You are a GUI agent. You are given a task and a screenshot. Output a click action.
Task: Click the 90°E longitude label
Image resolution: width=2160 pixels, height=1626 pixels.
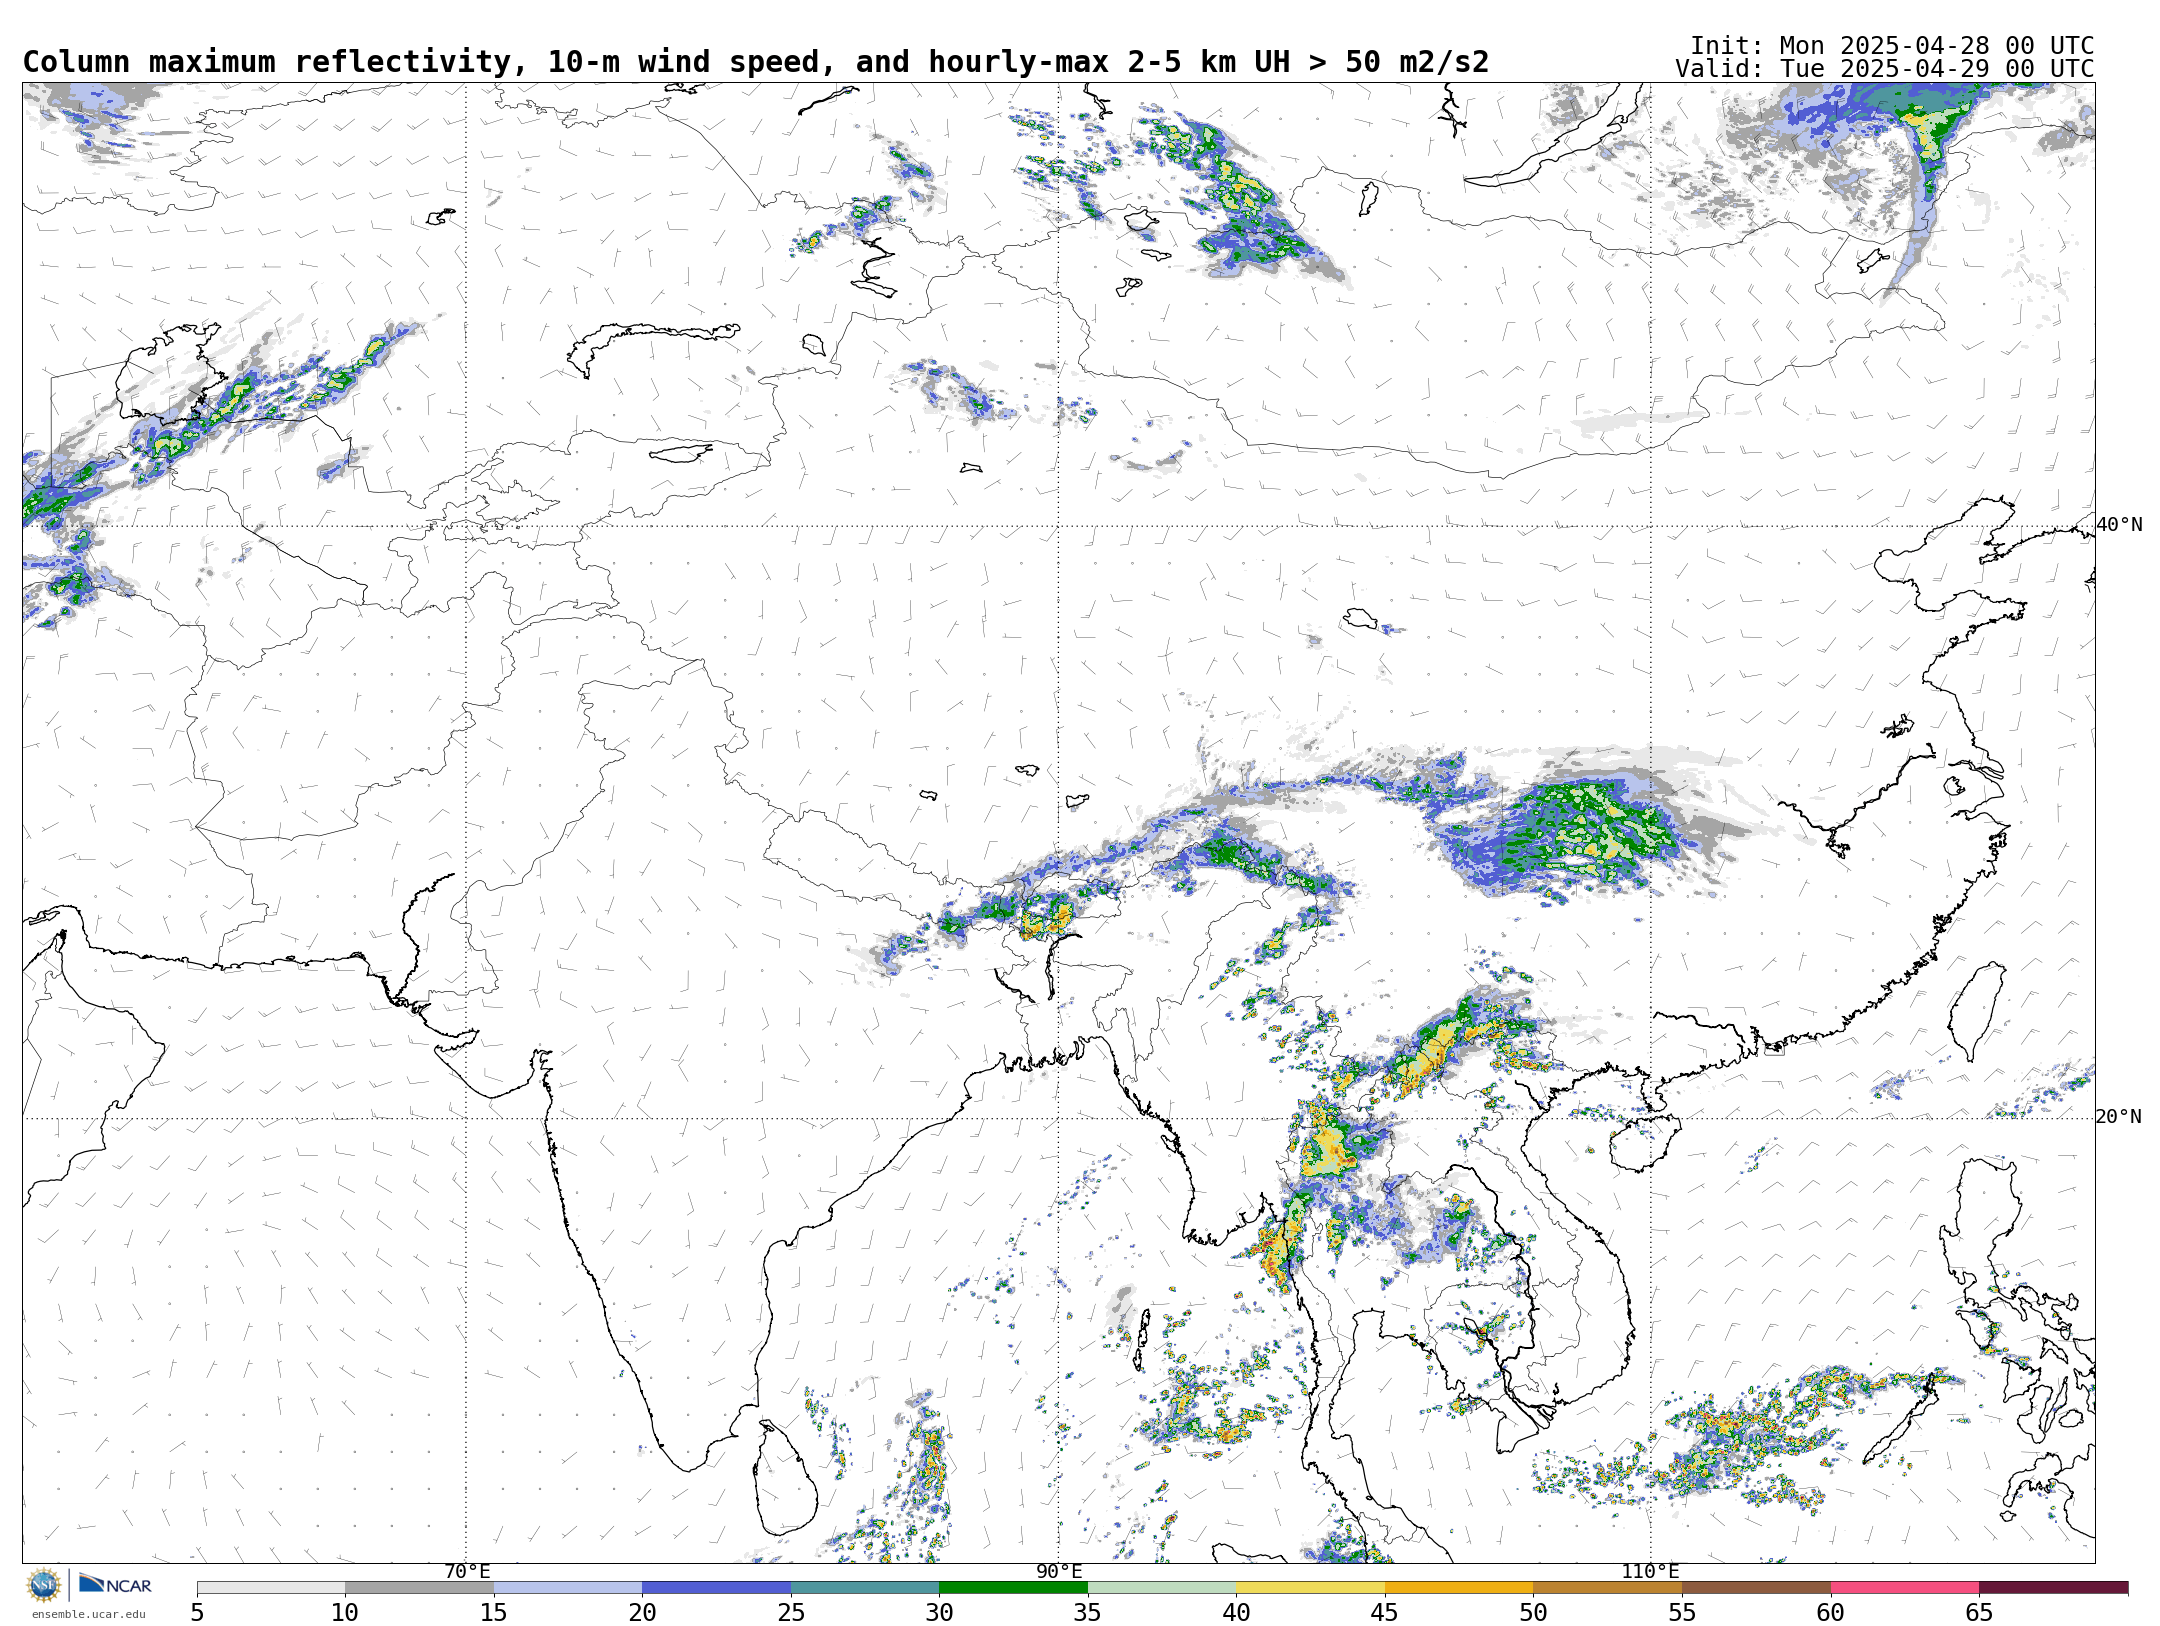(1059, 1572)
